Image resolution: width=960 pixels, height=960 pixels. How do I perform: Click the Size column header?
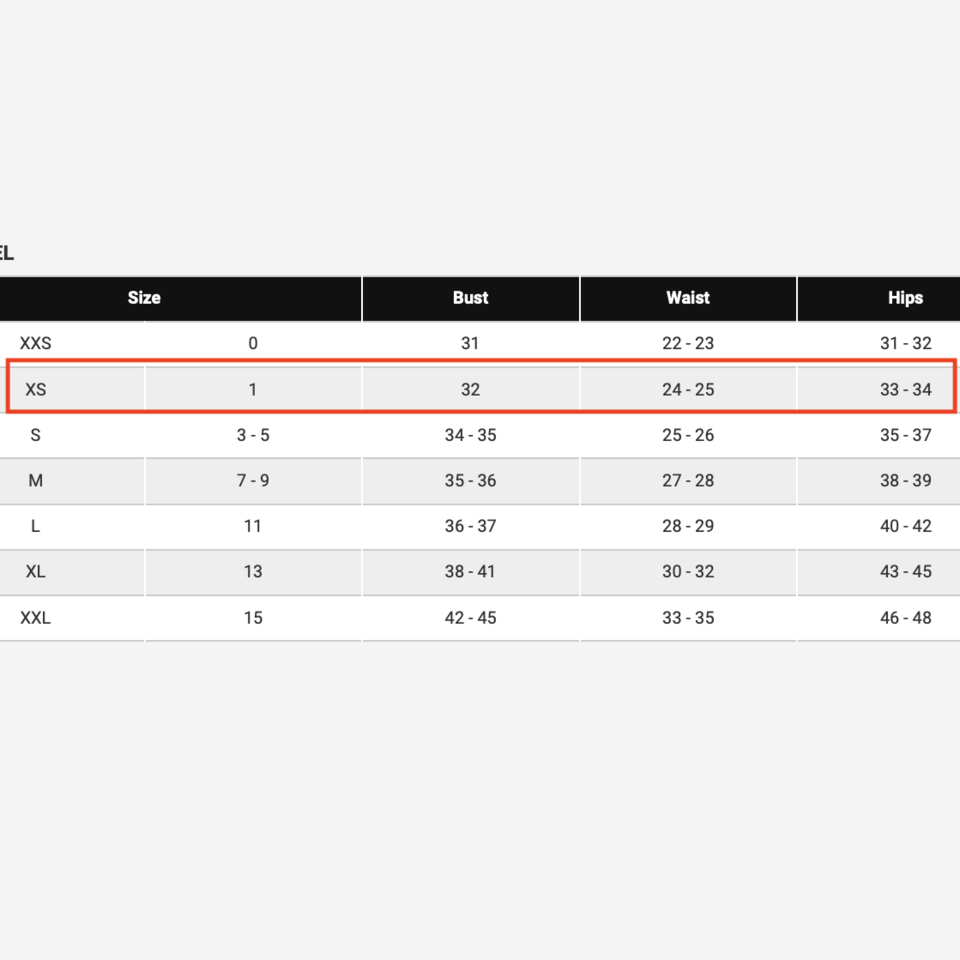(144, 298)
